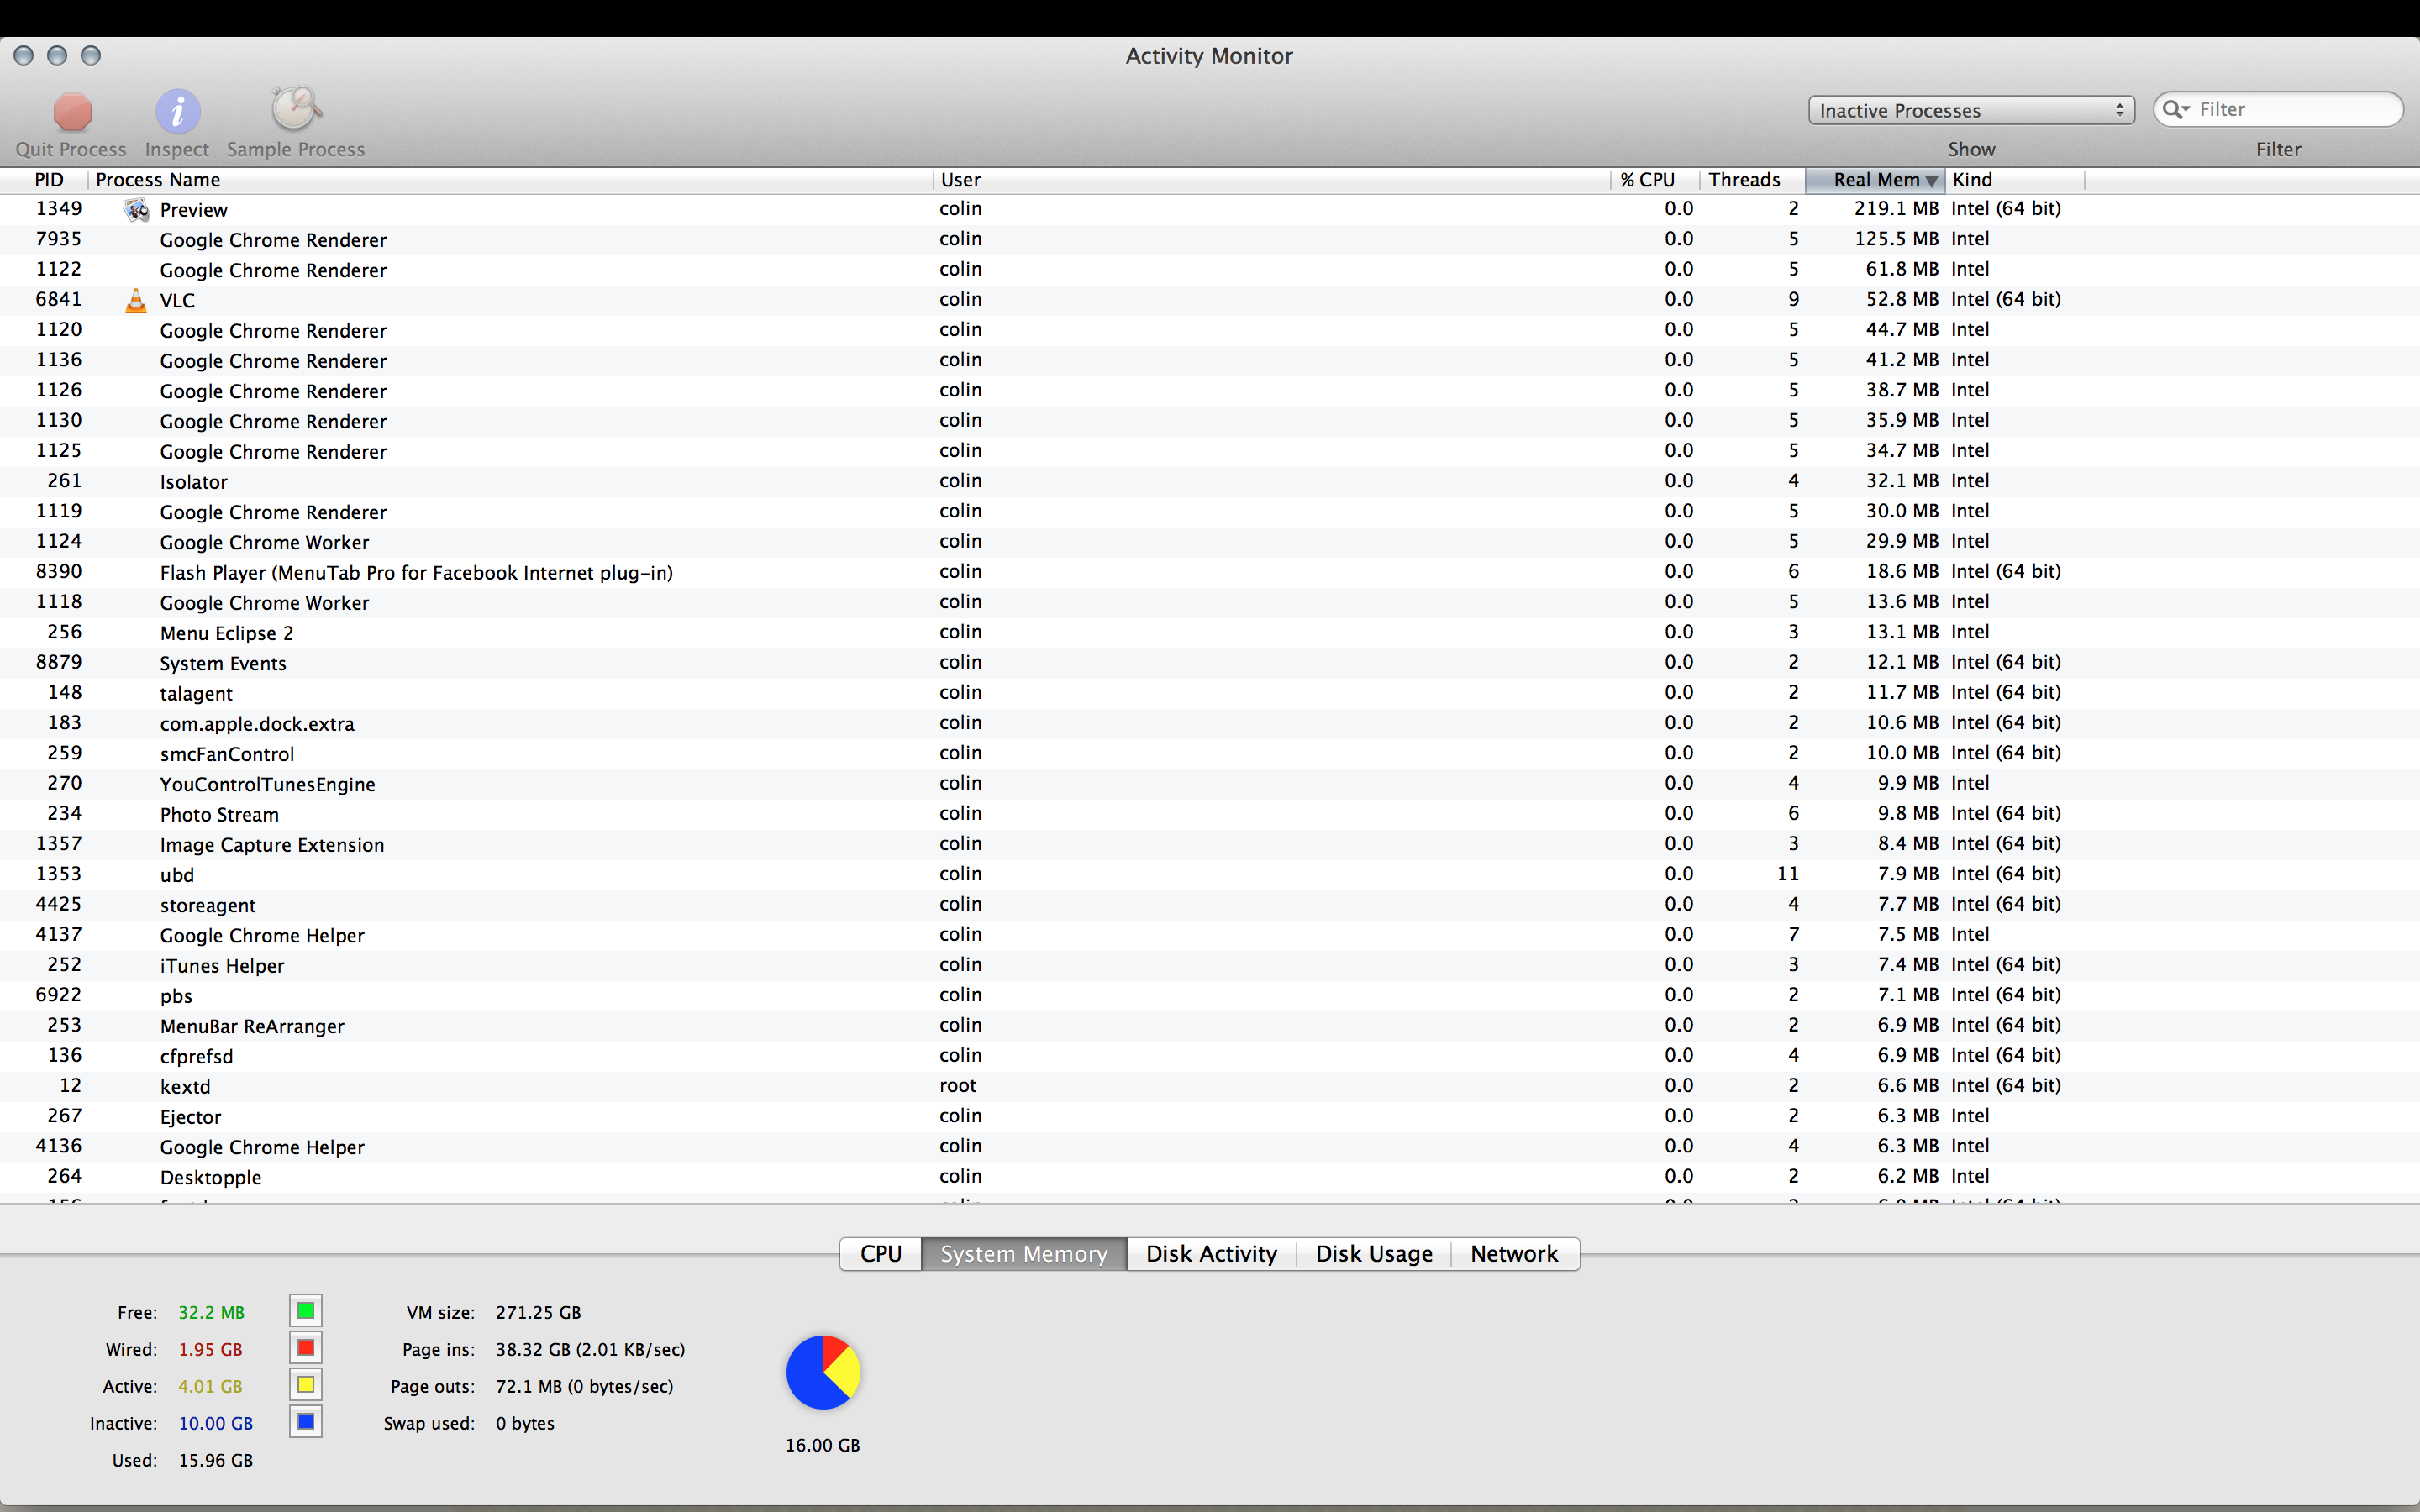Select the Isolator process row

coord(1210,481)
